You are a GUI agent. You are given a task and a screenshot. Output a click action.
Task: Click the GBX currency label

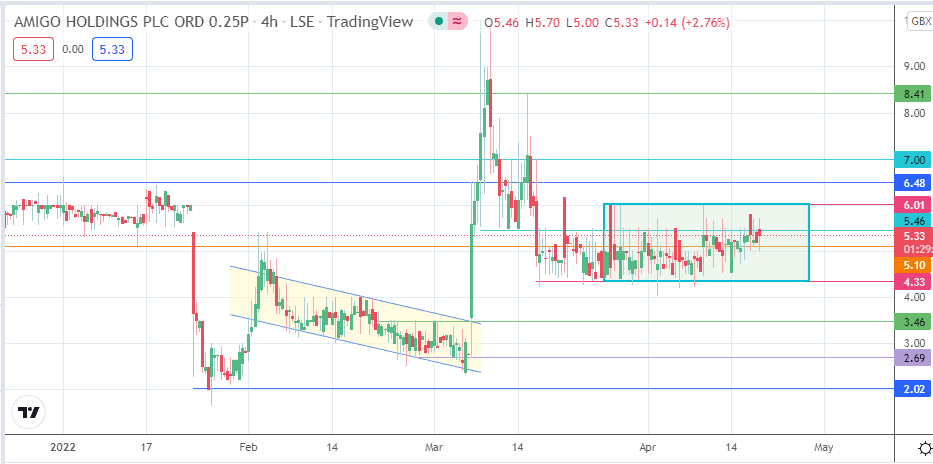920,22
